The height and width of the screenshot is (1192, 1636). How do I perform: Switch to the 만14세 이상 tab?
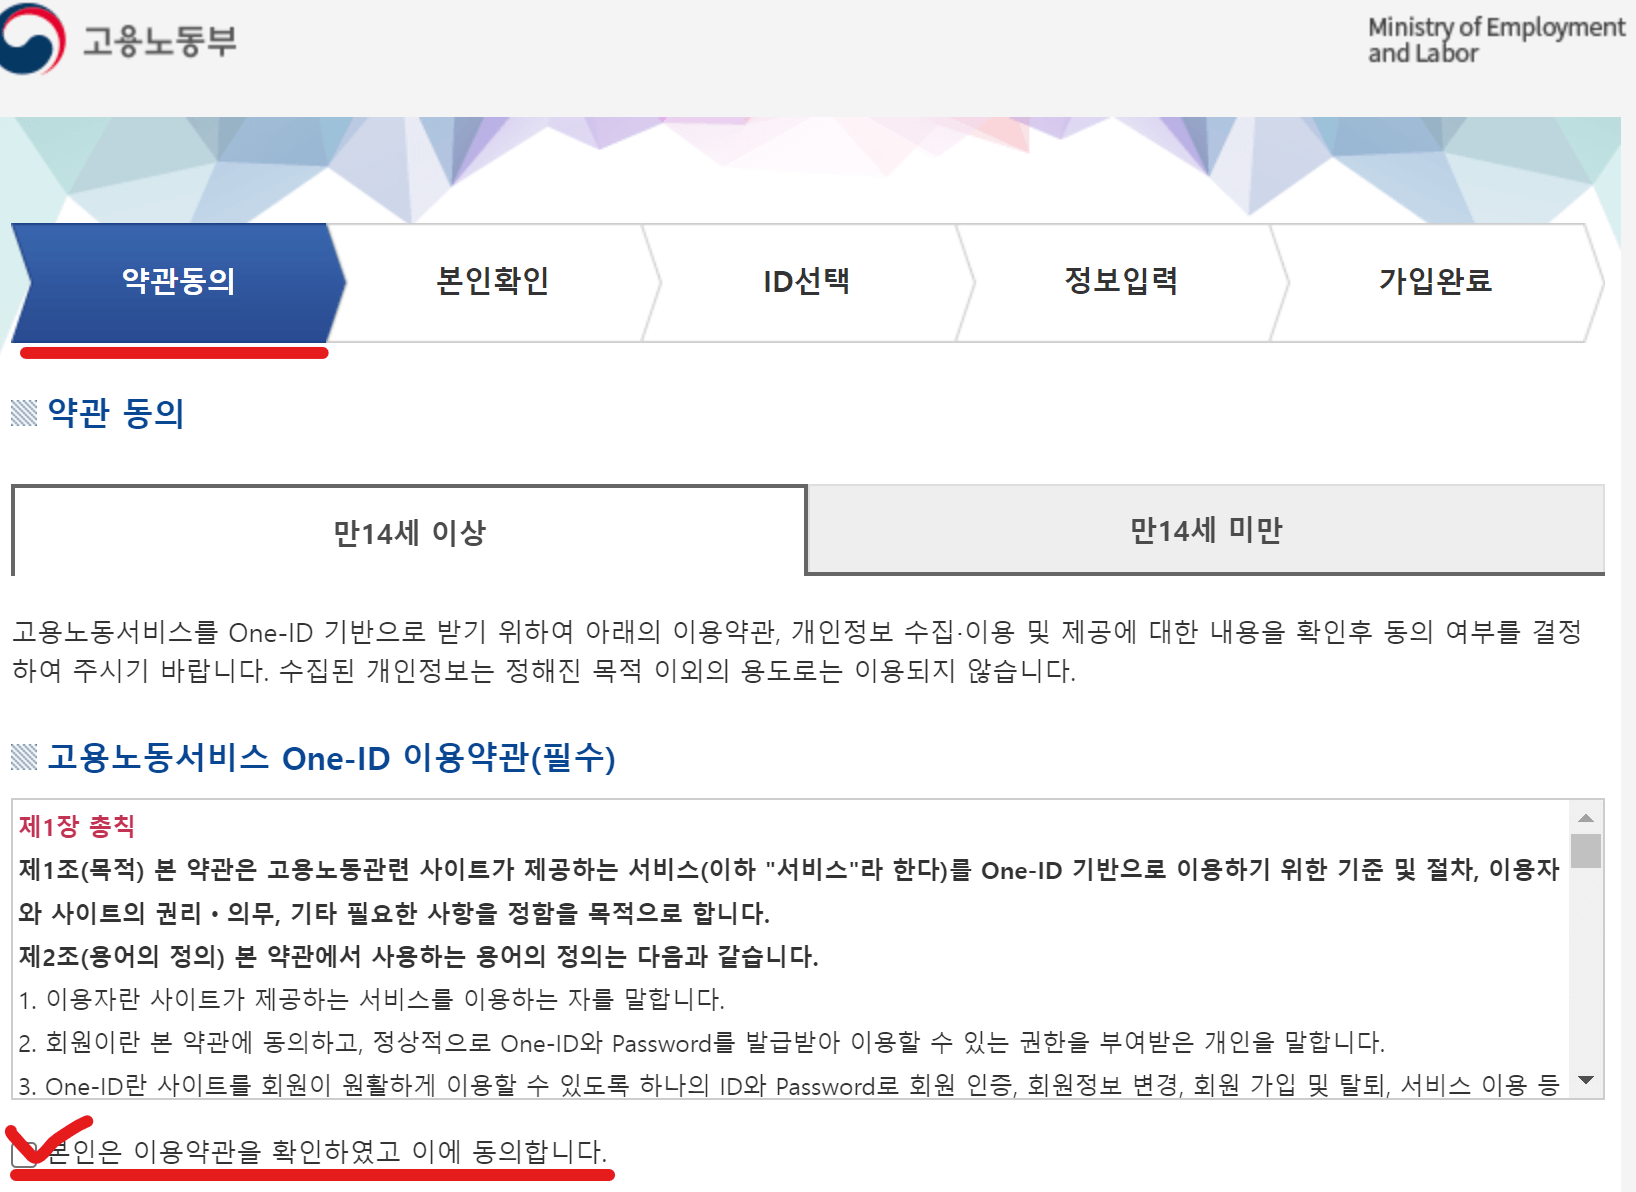point(405,531)
